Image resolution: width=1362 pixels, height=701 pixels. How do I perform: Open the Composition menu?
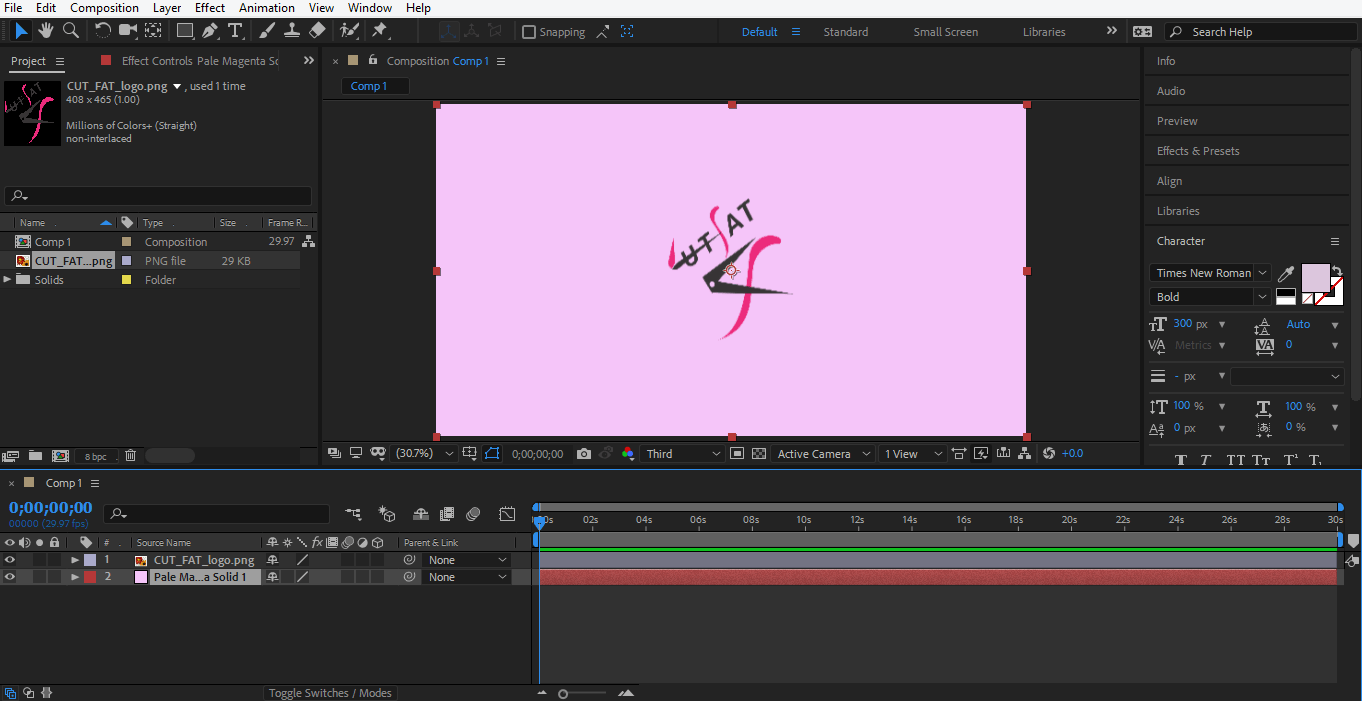(x=104, y=8)
